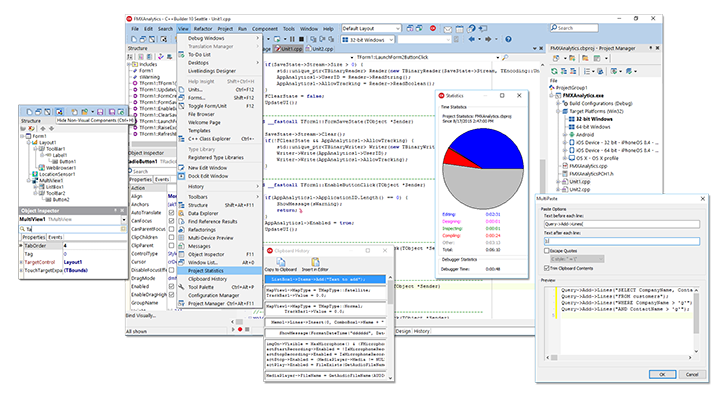Image resolution: width=720 pixels, height=404 pixels.
Task: Select Project Statistics in View menu
Action: 219,271
